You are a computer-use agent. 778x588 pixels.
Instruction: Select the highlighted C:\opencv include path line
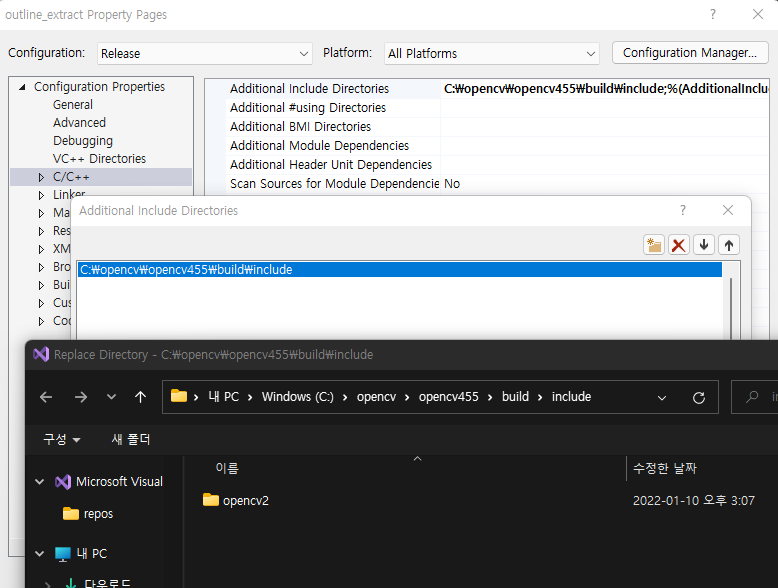click(x=400, y=269)
